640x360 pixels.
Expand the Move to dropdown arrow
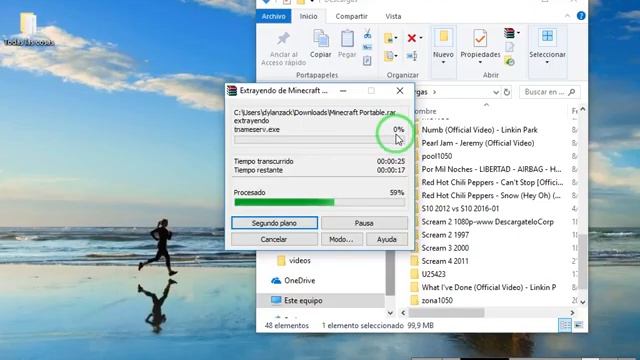tap(396, 38)
